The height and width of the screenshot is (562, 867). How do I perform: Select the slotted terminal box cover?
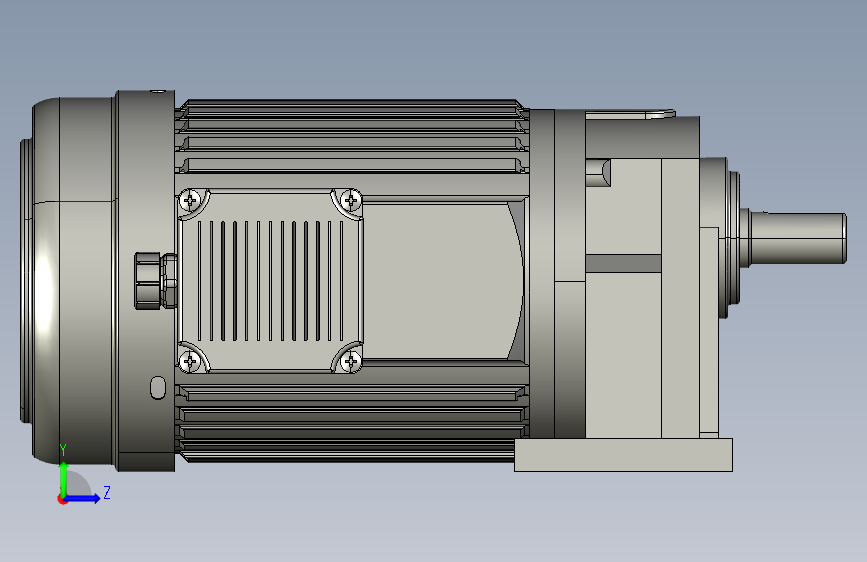(270, 280)
